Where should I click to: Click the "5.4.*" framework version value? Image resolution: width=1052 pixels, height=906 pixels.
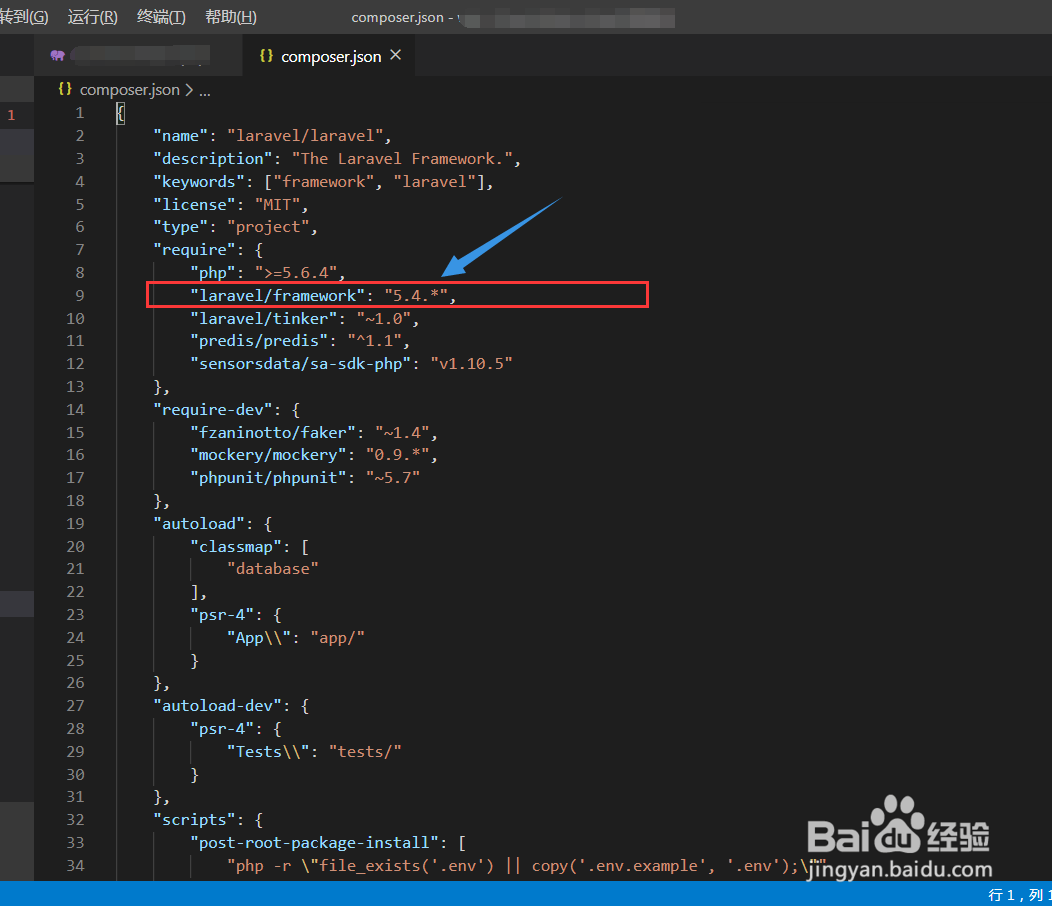point(416,296)
